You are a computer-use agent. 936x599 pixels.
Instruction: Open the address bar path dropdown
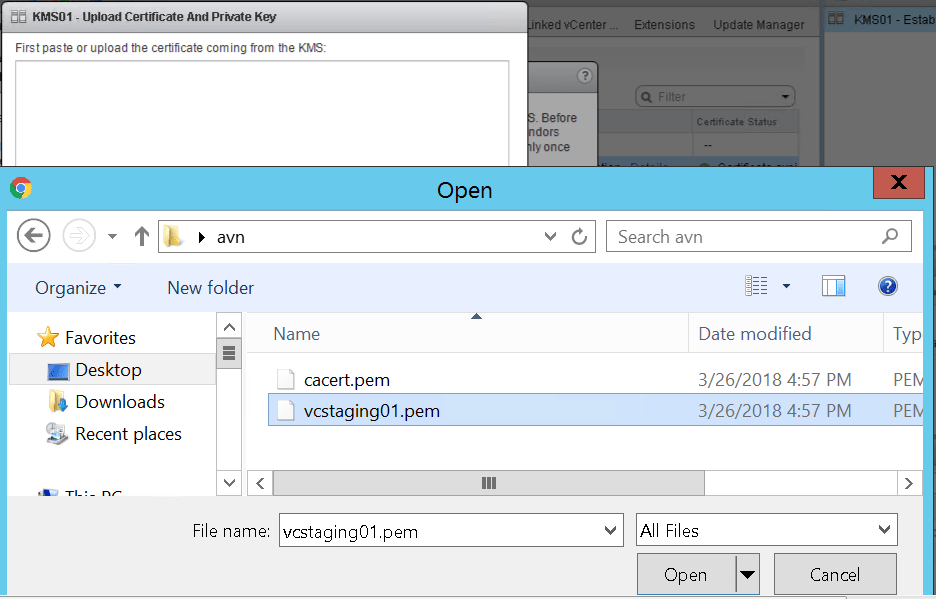point(550,237)
